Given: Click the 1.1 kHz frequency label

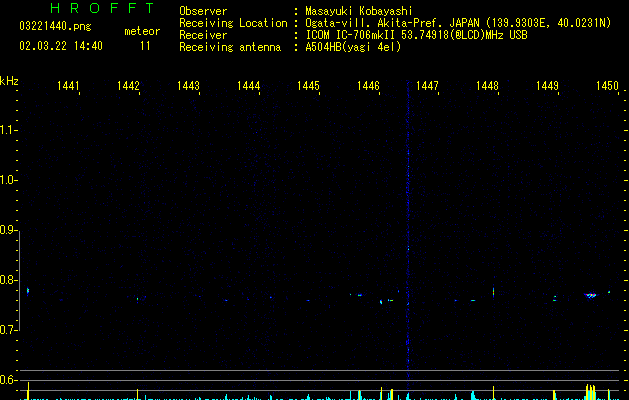Looking at the screenshot, I should pyautogui.click(x=8, y=130).
